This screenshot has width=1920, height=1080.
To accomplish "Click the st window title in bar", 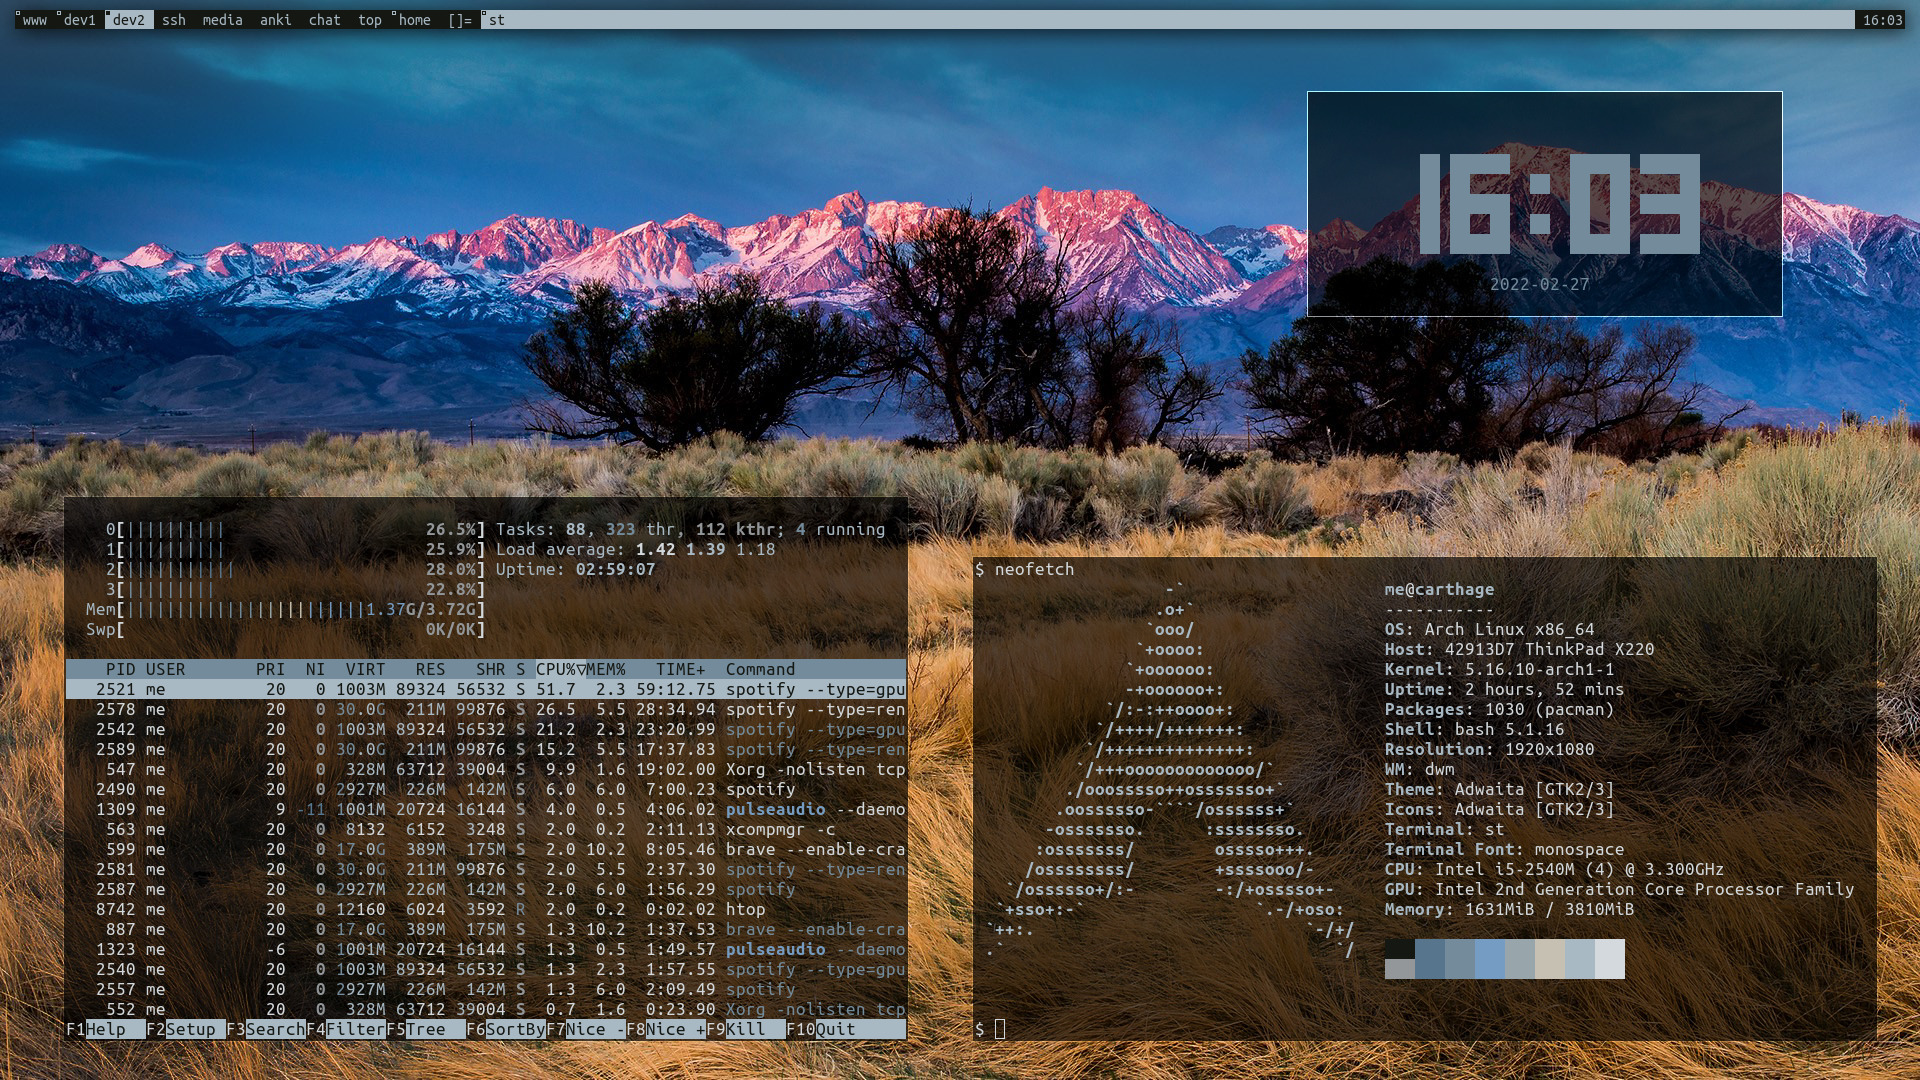I will click(1167, 20).
